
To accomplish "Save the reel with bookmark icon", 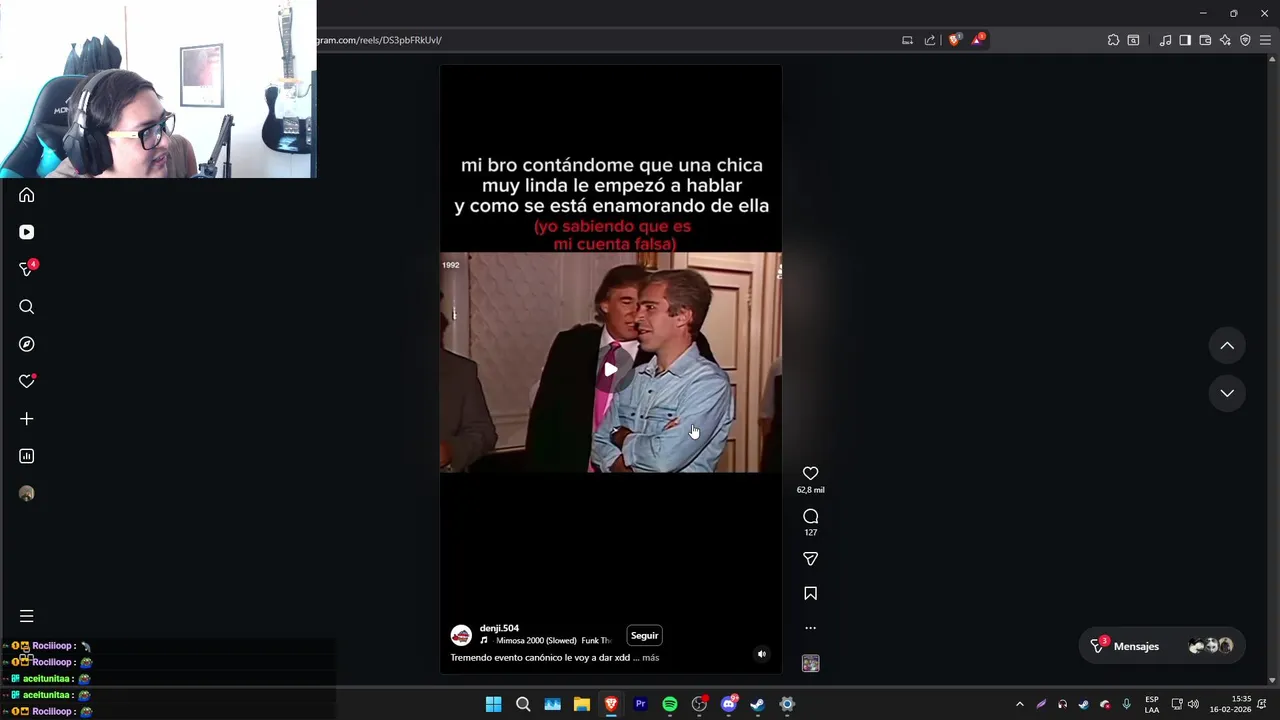I will click(x=810, y=593).
